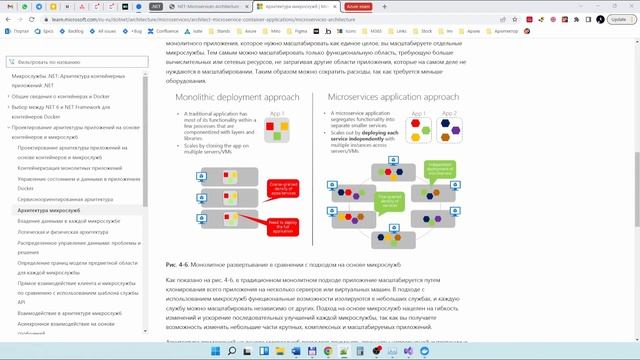This screenshot has height=360, width=640.
Task: Open the Портал bookmark
Action: tap(17, 31)
